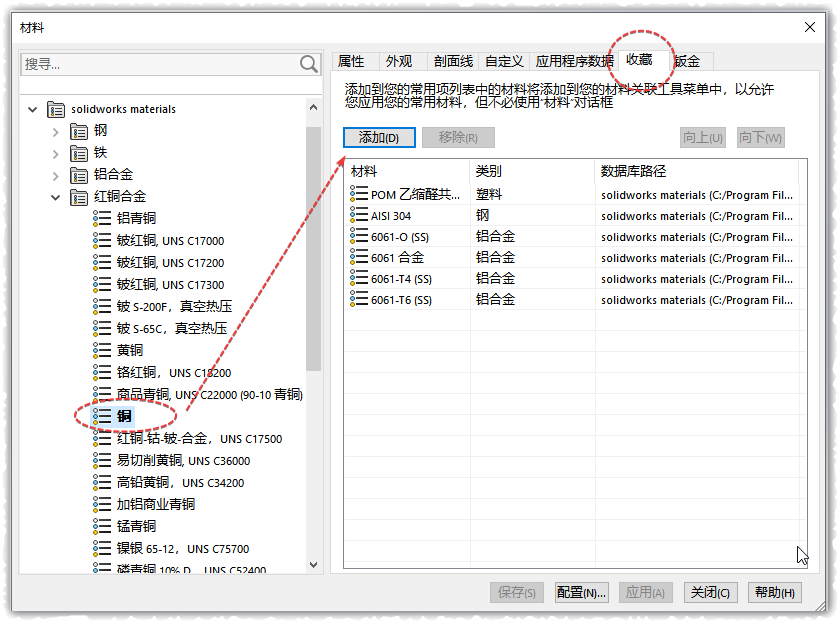
Task: Open 配置(N)... dialog
Action: click(x=581, y=593)
